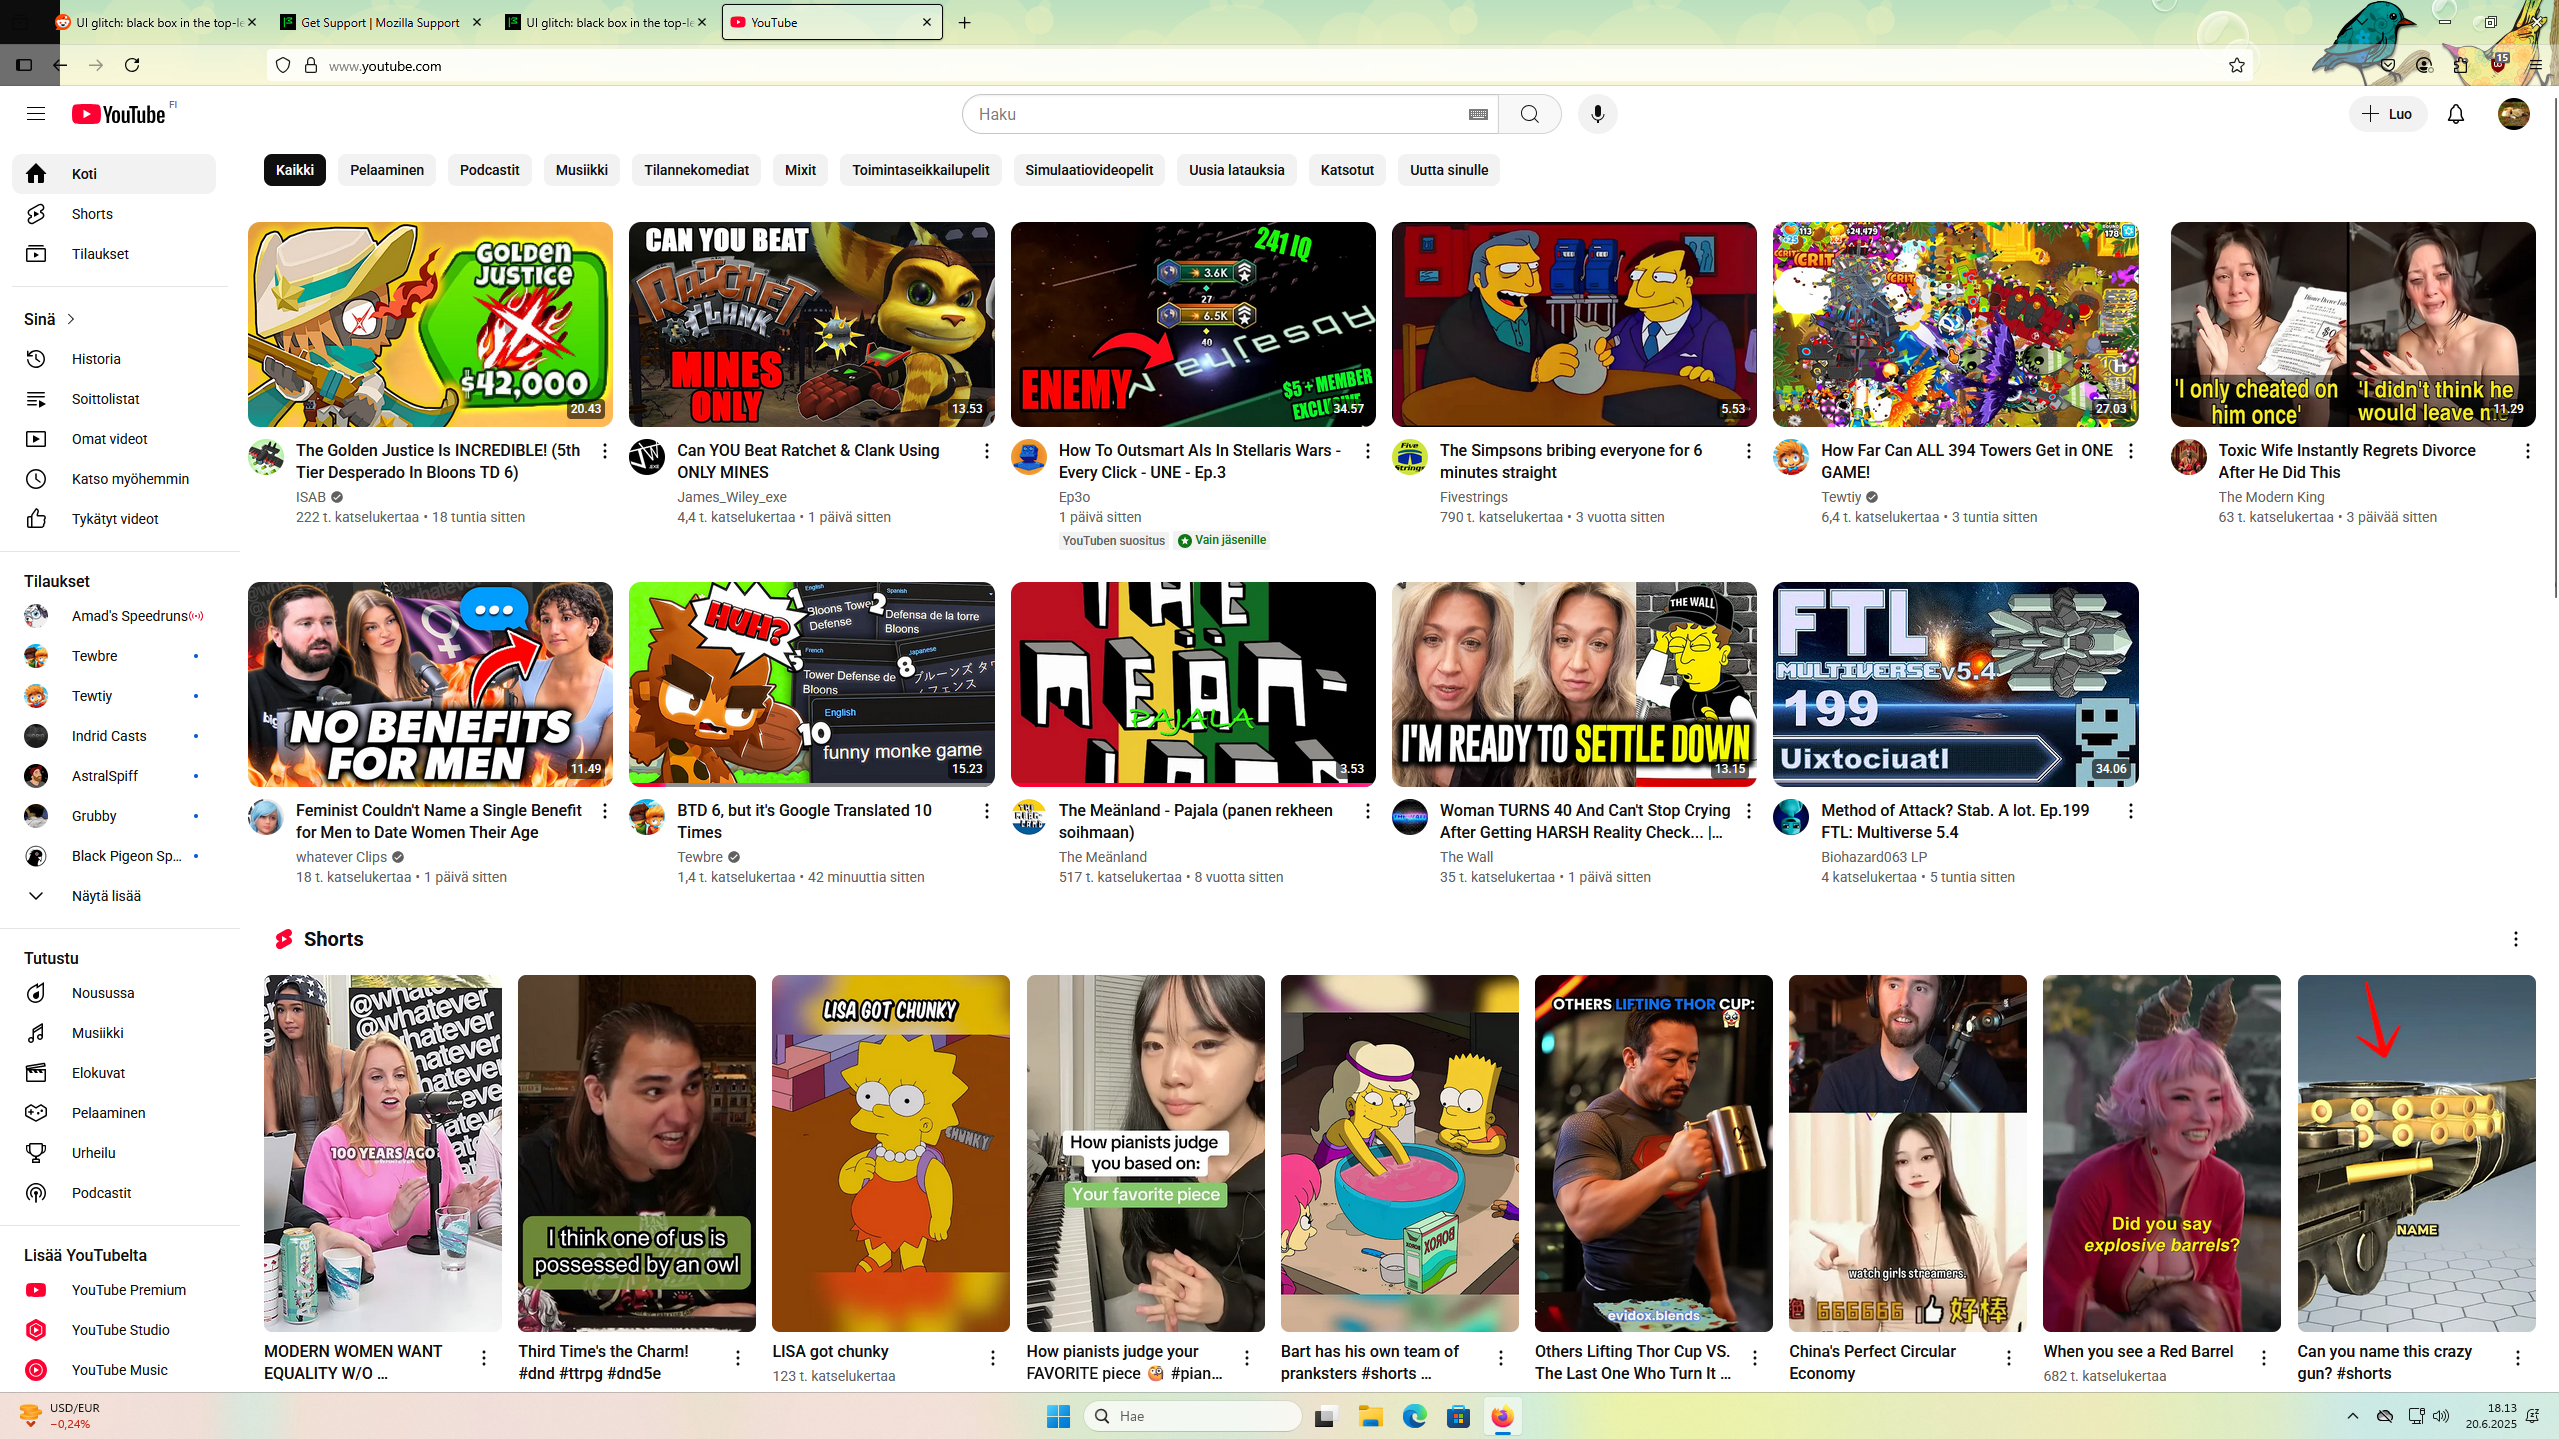Image resolution: width=2559 pixels, height=1439 pixels.
Task: Open the YouTube hamburger guide menu
Action: tap(36, 114)
